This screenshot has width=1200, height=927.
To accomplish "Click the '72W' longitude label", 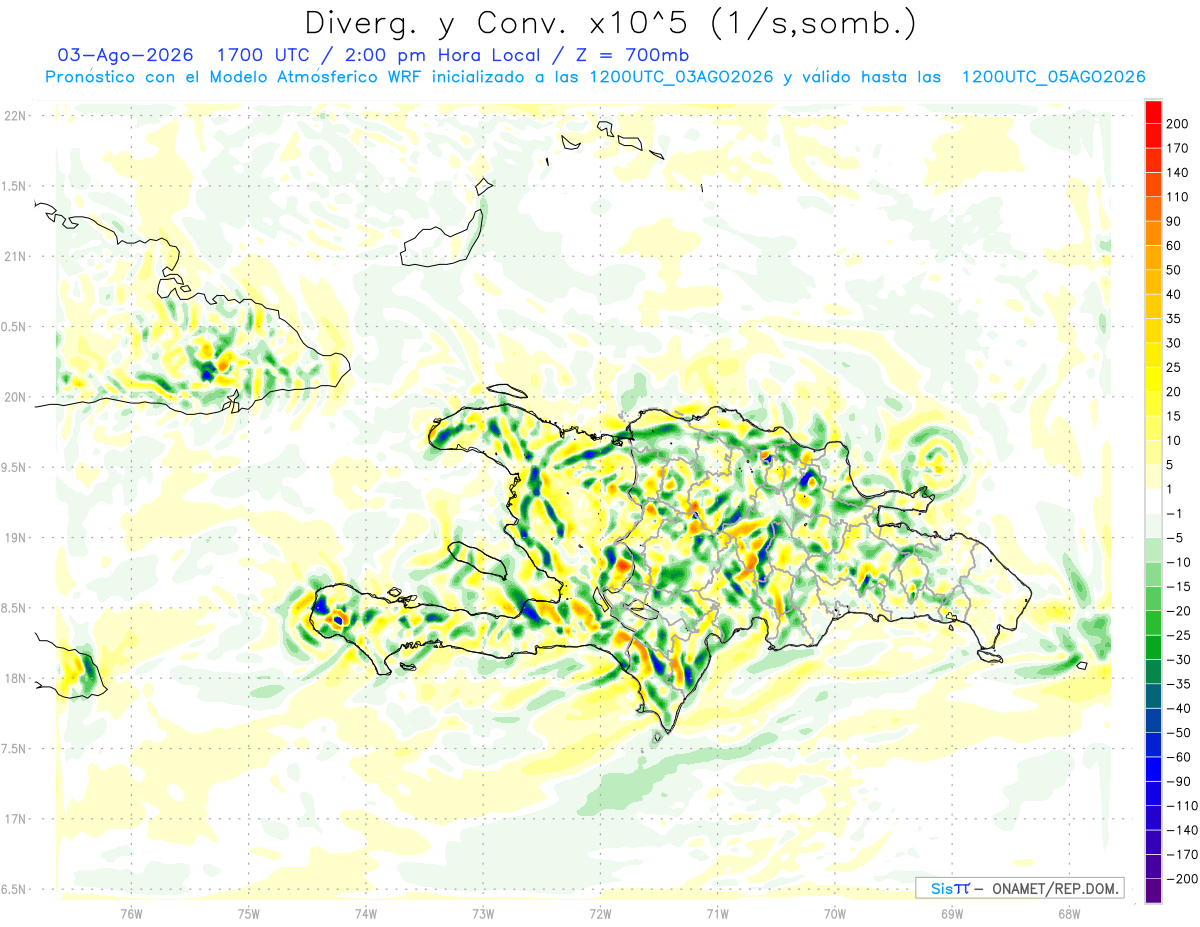I will [600, 914].
